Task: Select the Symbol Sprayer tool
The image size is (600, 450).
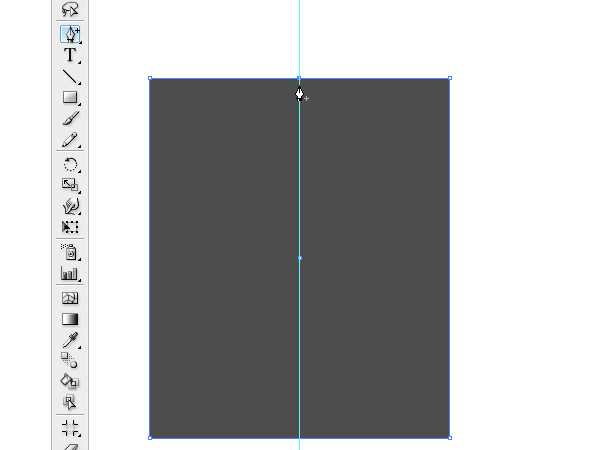Action: click(70, 252)
